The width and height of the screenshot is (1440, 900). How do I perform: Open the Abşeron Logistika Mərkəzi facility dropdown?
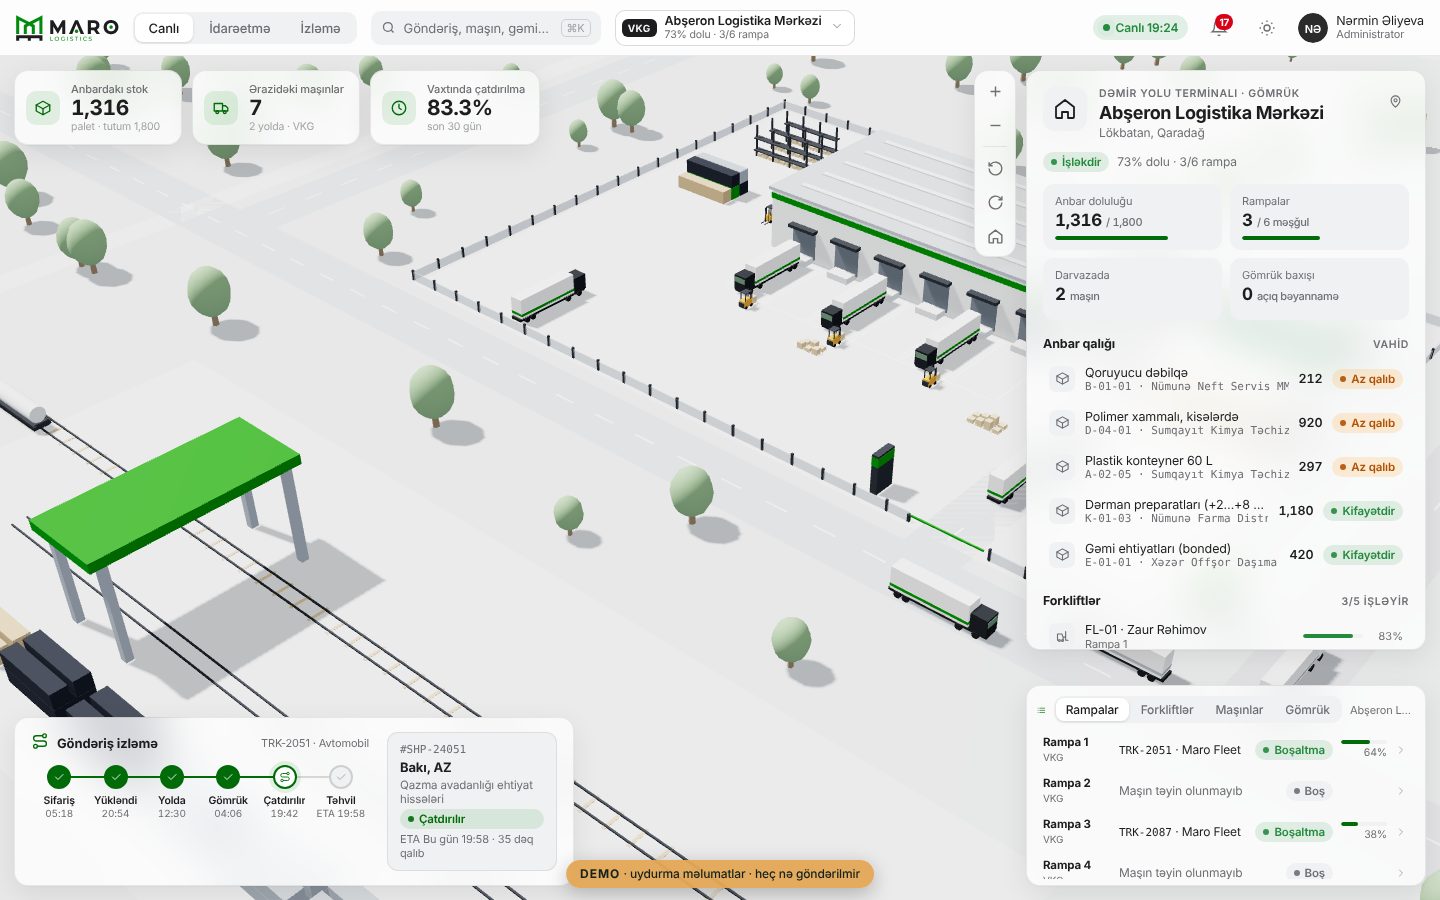tap(735, 28)
